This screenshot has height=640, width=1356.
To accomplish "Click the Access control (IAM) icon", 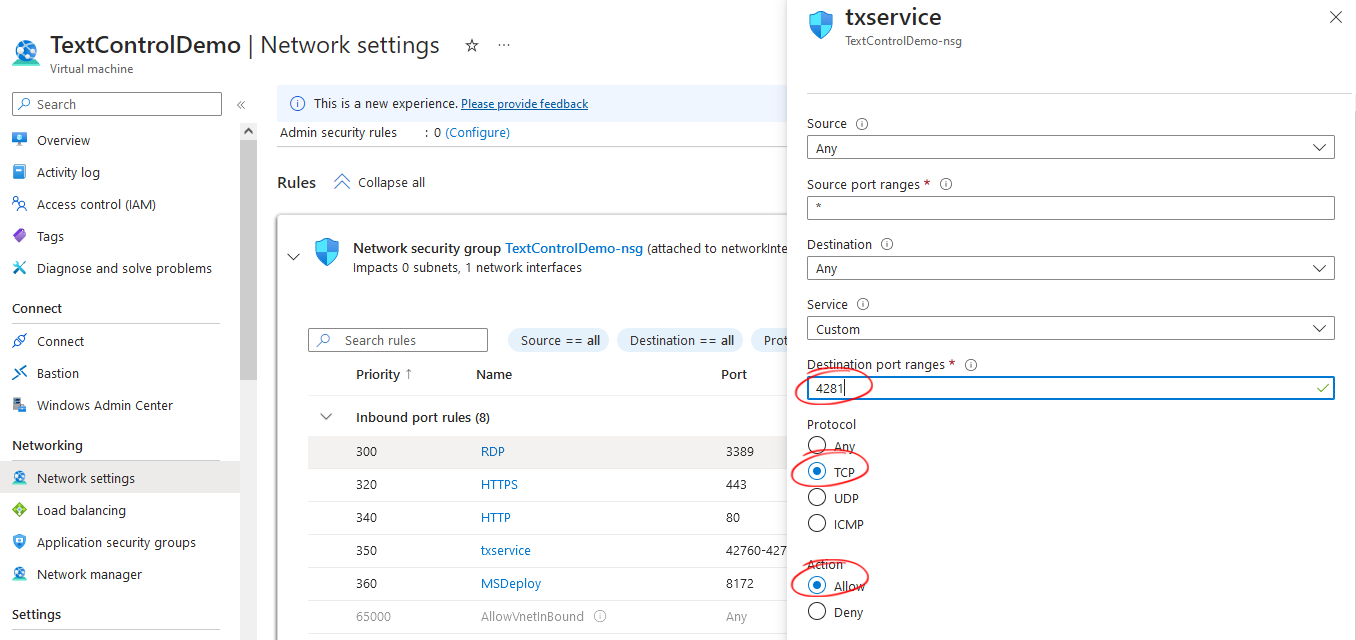I will (x=20, y=204).
